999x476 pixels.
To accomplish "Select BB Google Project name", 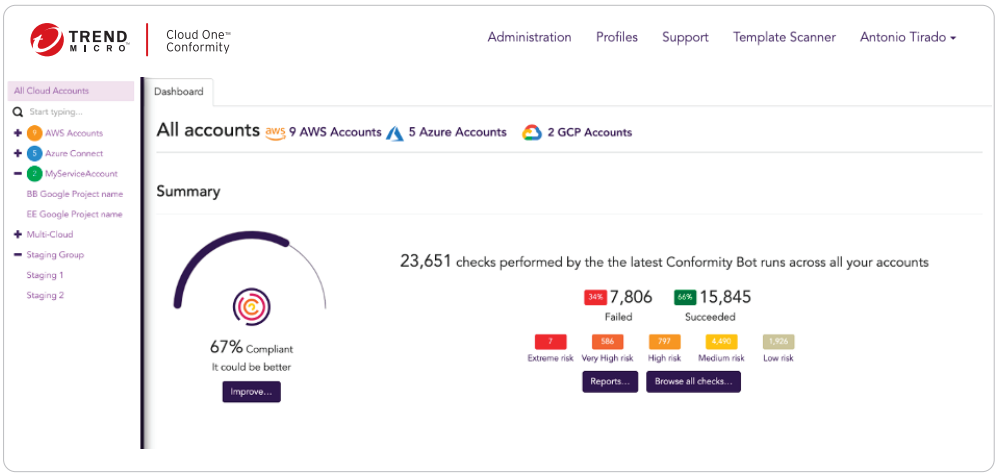I will pyautogui.click(x=75, y=194).
